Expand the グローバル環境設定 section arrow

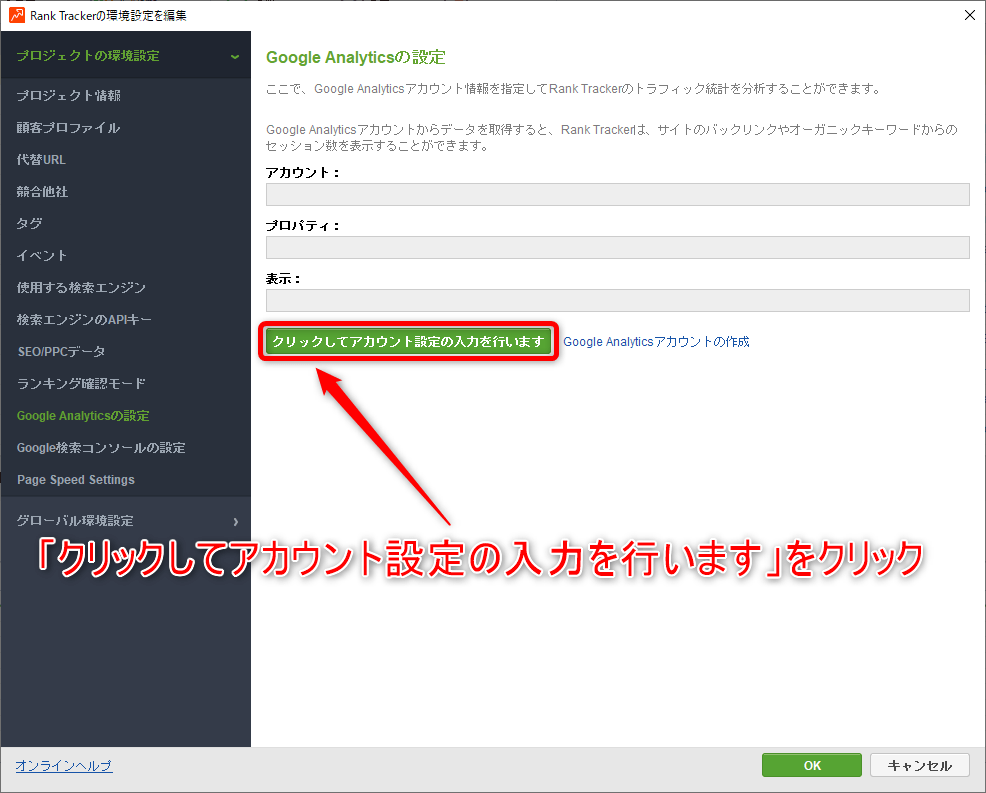(235, 521)
